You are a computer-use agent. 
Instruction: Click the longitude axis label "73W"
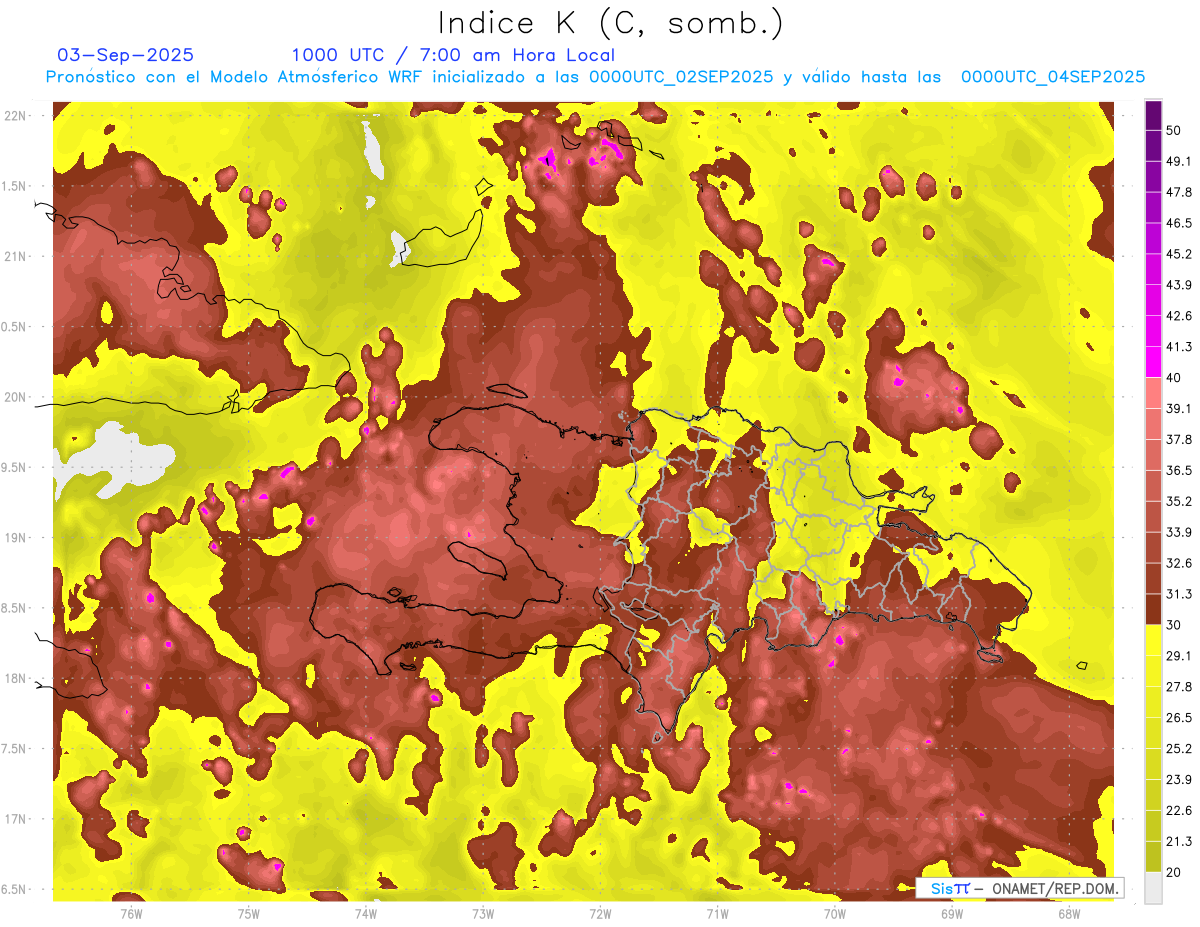[x=483, y=913]
